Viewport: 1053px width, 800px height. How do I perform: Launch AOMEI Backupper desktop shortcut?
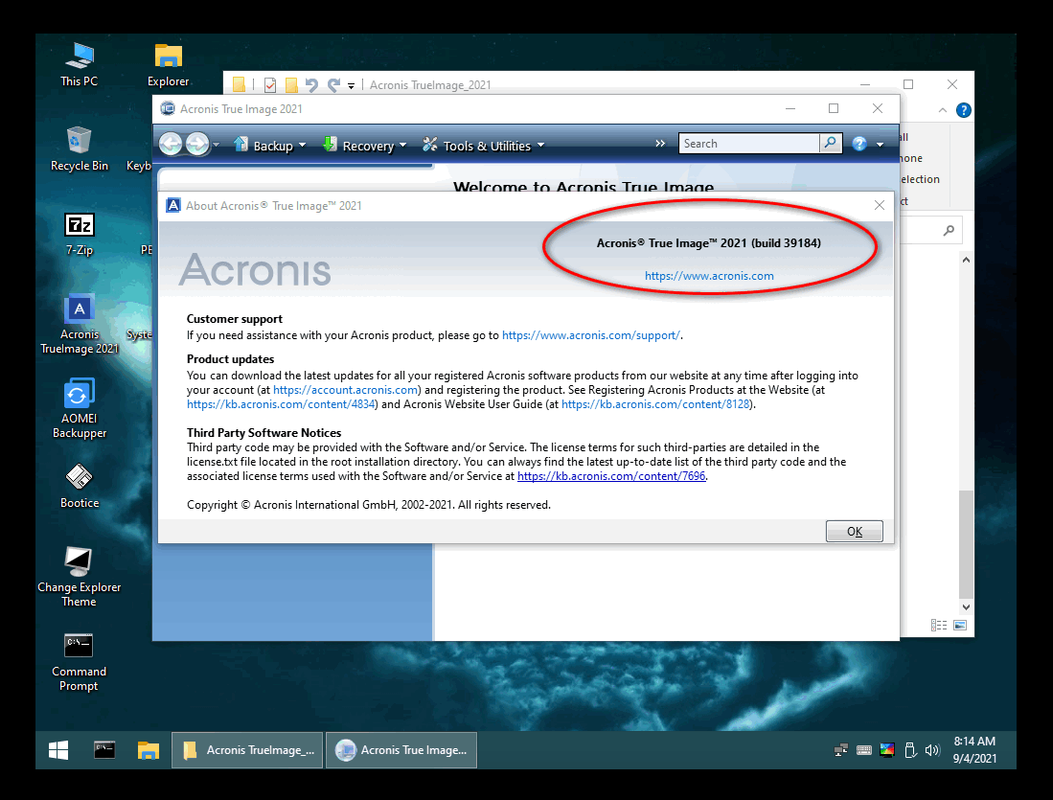click(79, 408)
